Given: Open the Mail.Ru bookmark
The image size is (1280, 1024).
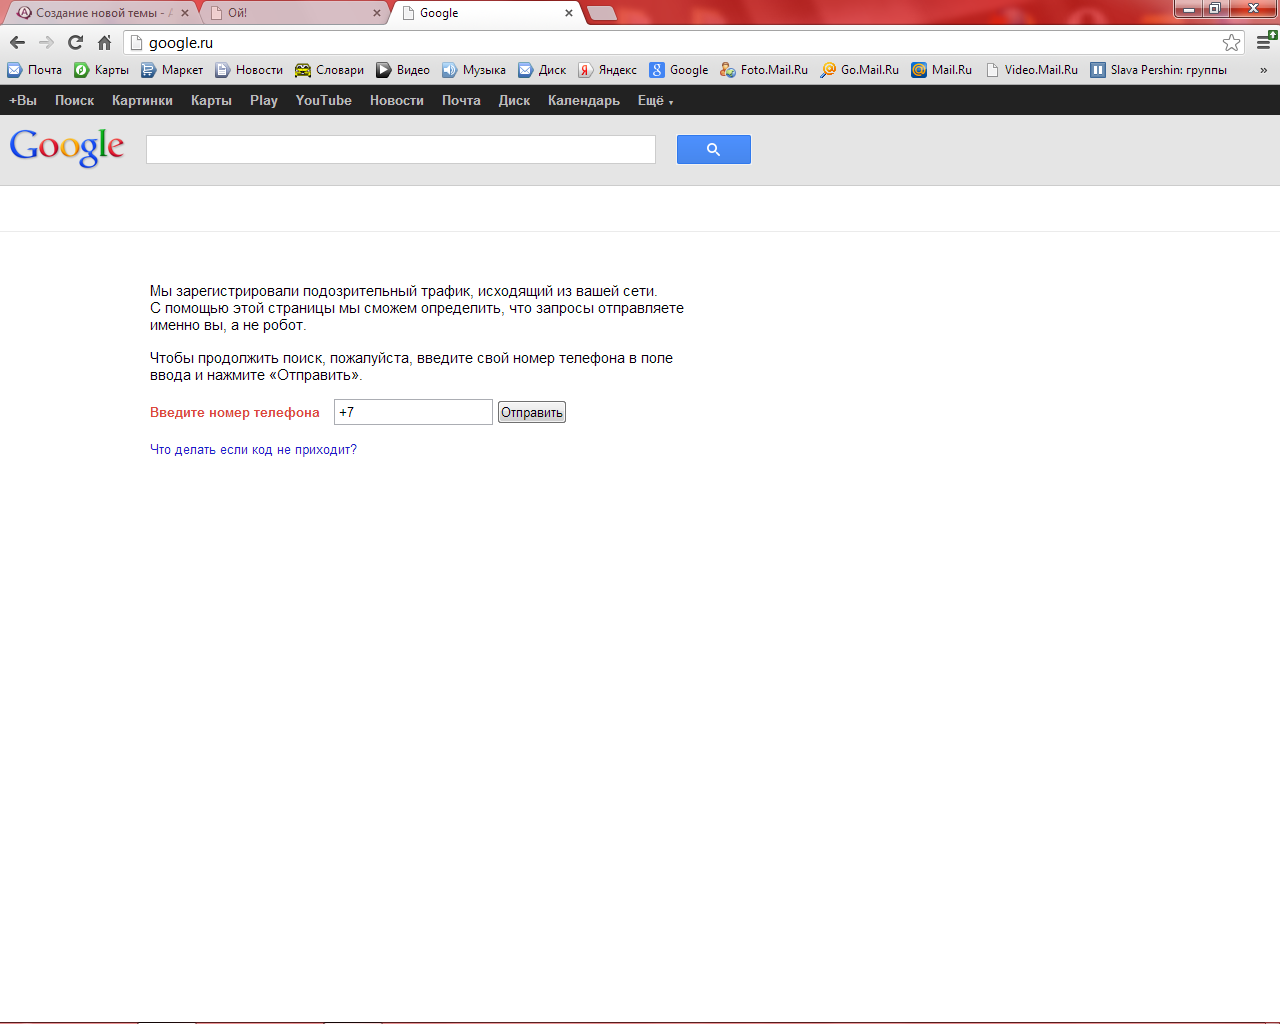Looking at the screenshot, I should [942, 70].
